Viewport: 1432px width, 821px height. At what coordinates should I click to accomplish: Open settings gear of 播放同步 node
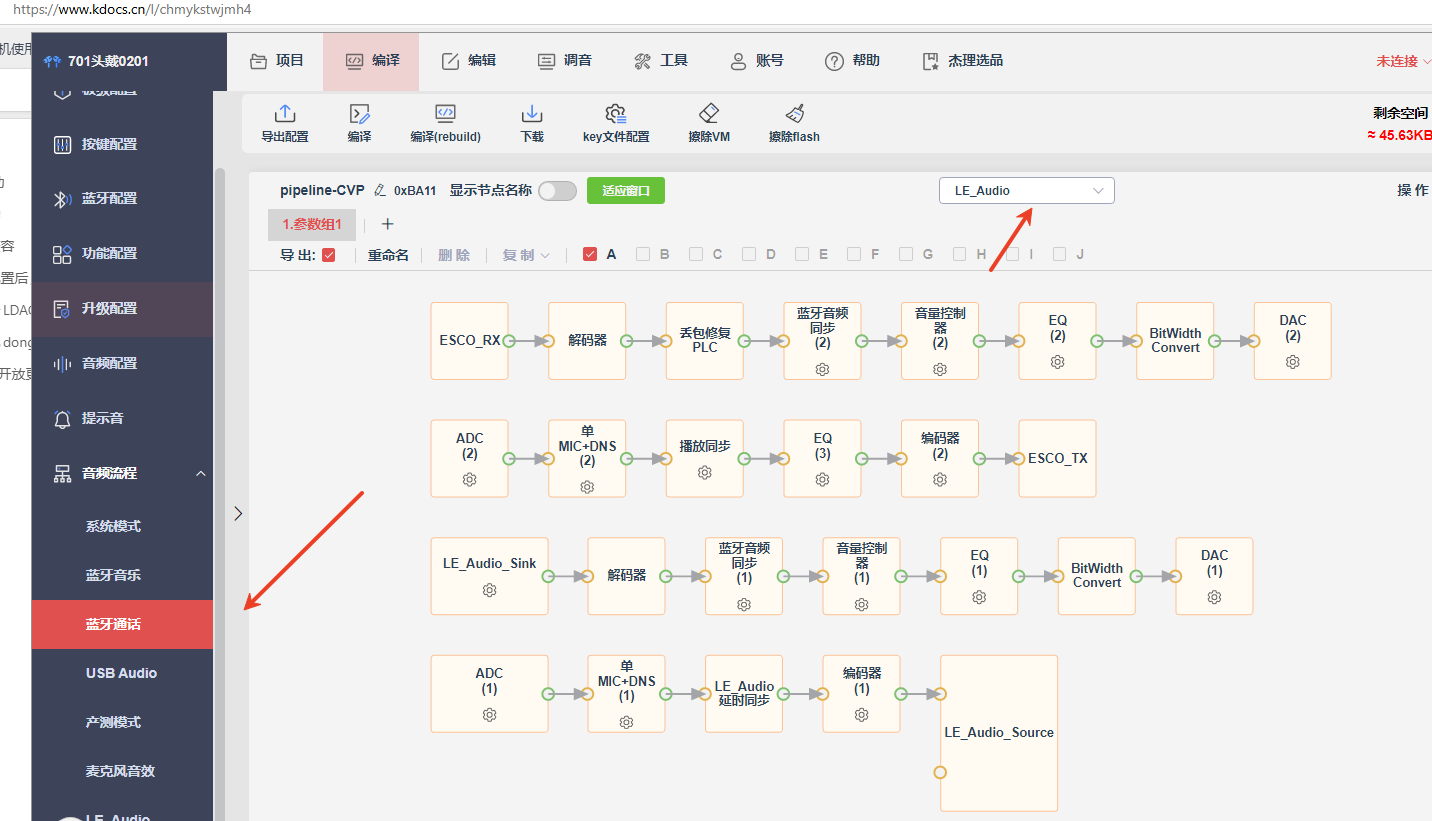point(705,472)
